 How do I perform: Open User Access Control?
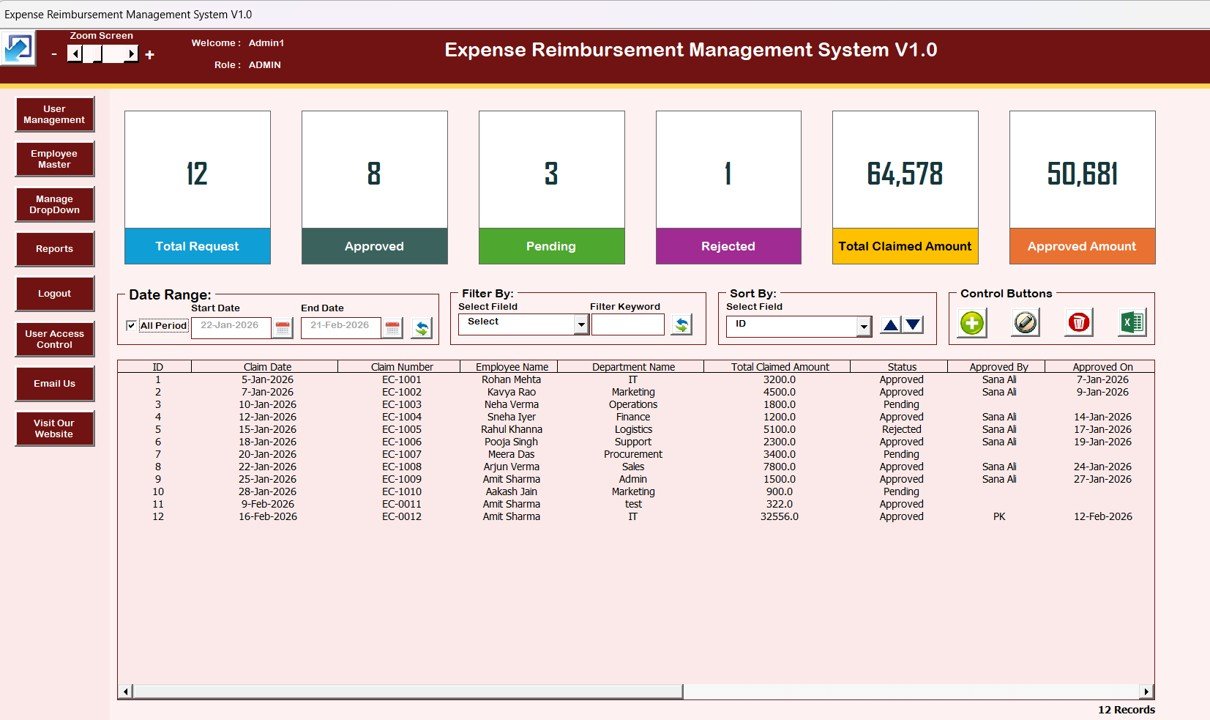click(x=54, y=338)
